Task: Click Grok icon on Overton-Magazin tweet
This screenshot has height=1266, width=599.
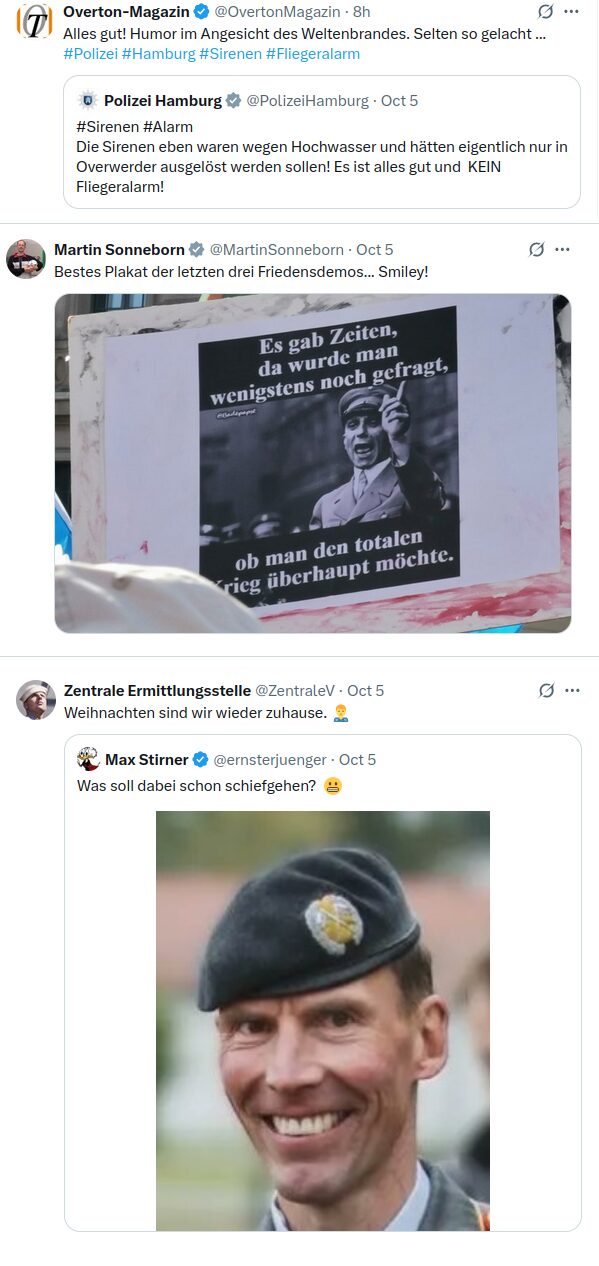Action: click(x=545, y=12)
